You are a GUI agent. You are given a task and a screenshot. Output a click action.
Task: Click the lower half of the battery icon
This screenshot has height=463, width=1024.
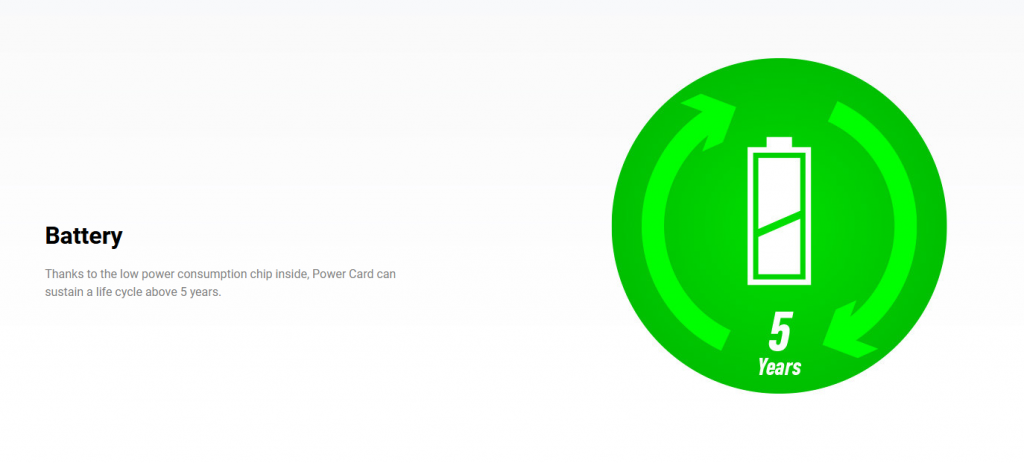click(779, 255)
